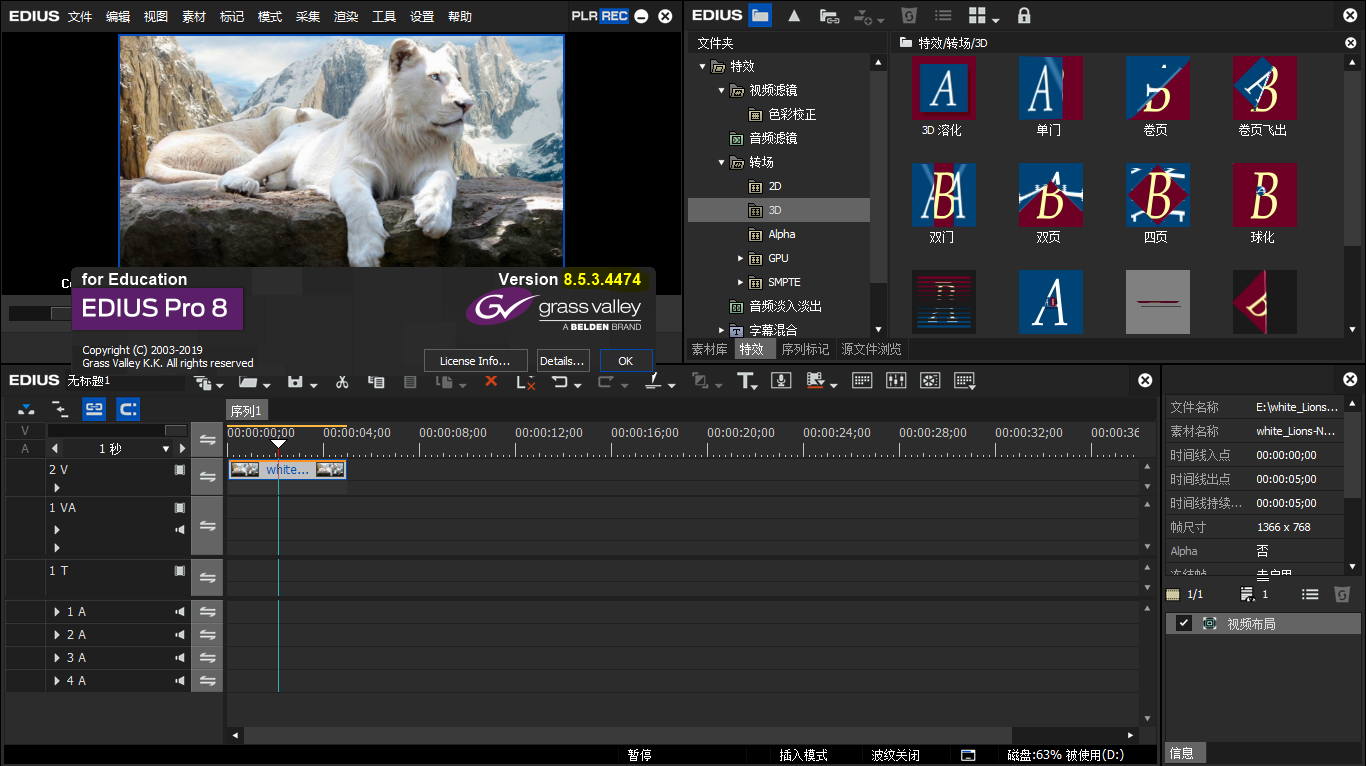Click the sync-lock arrows on 1 T track

point(207,577)
